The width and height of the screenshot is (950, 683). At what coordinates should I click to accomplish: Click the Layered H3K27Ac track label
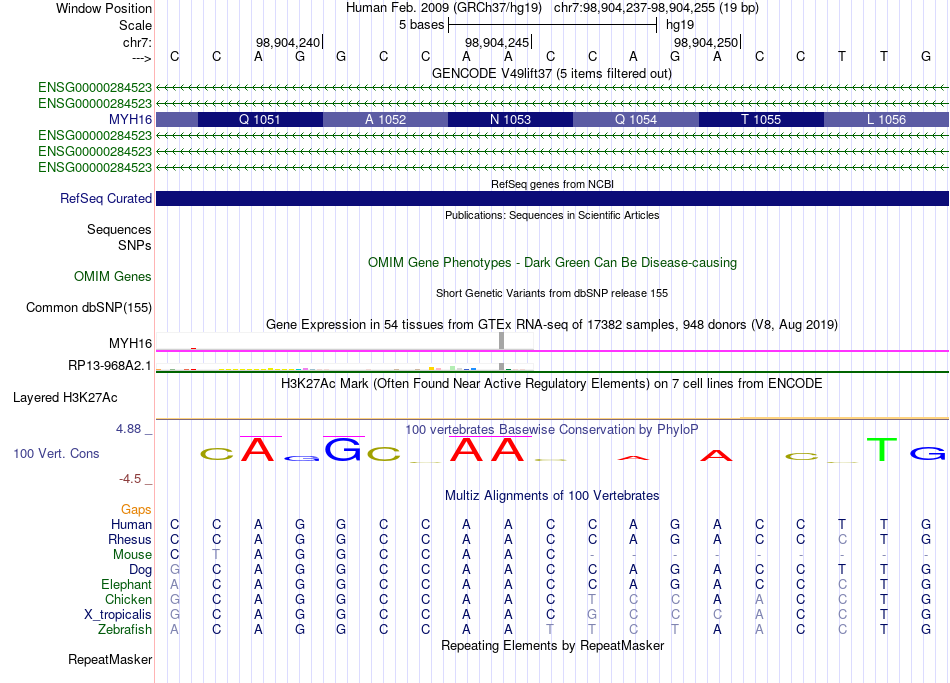65,398
